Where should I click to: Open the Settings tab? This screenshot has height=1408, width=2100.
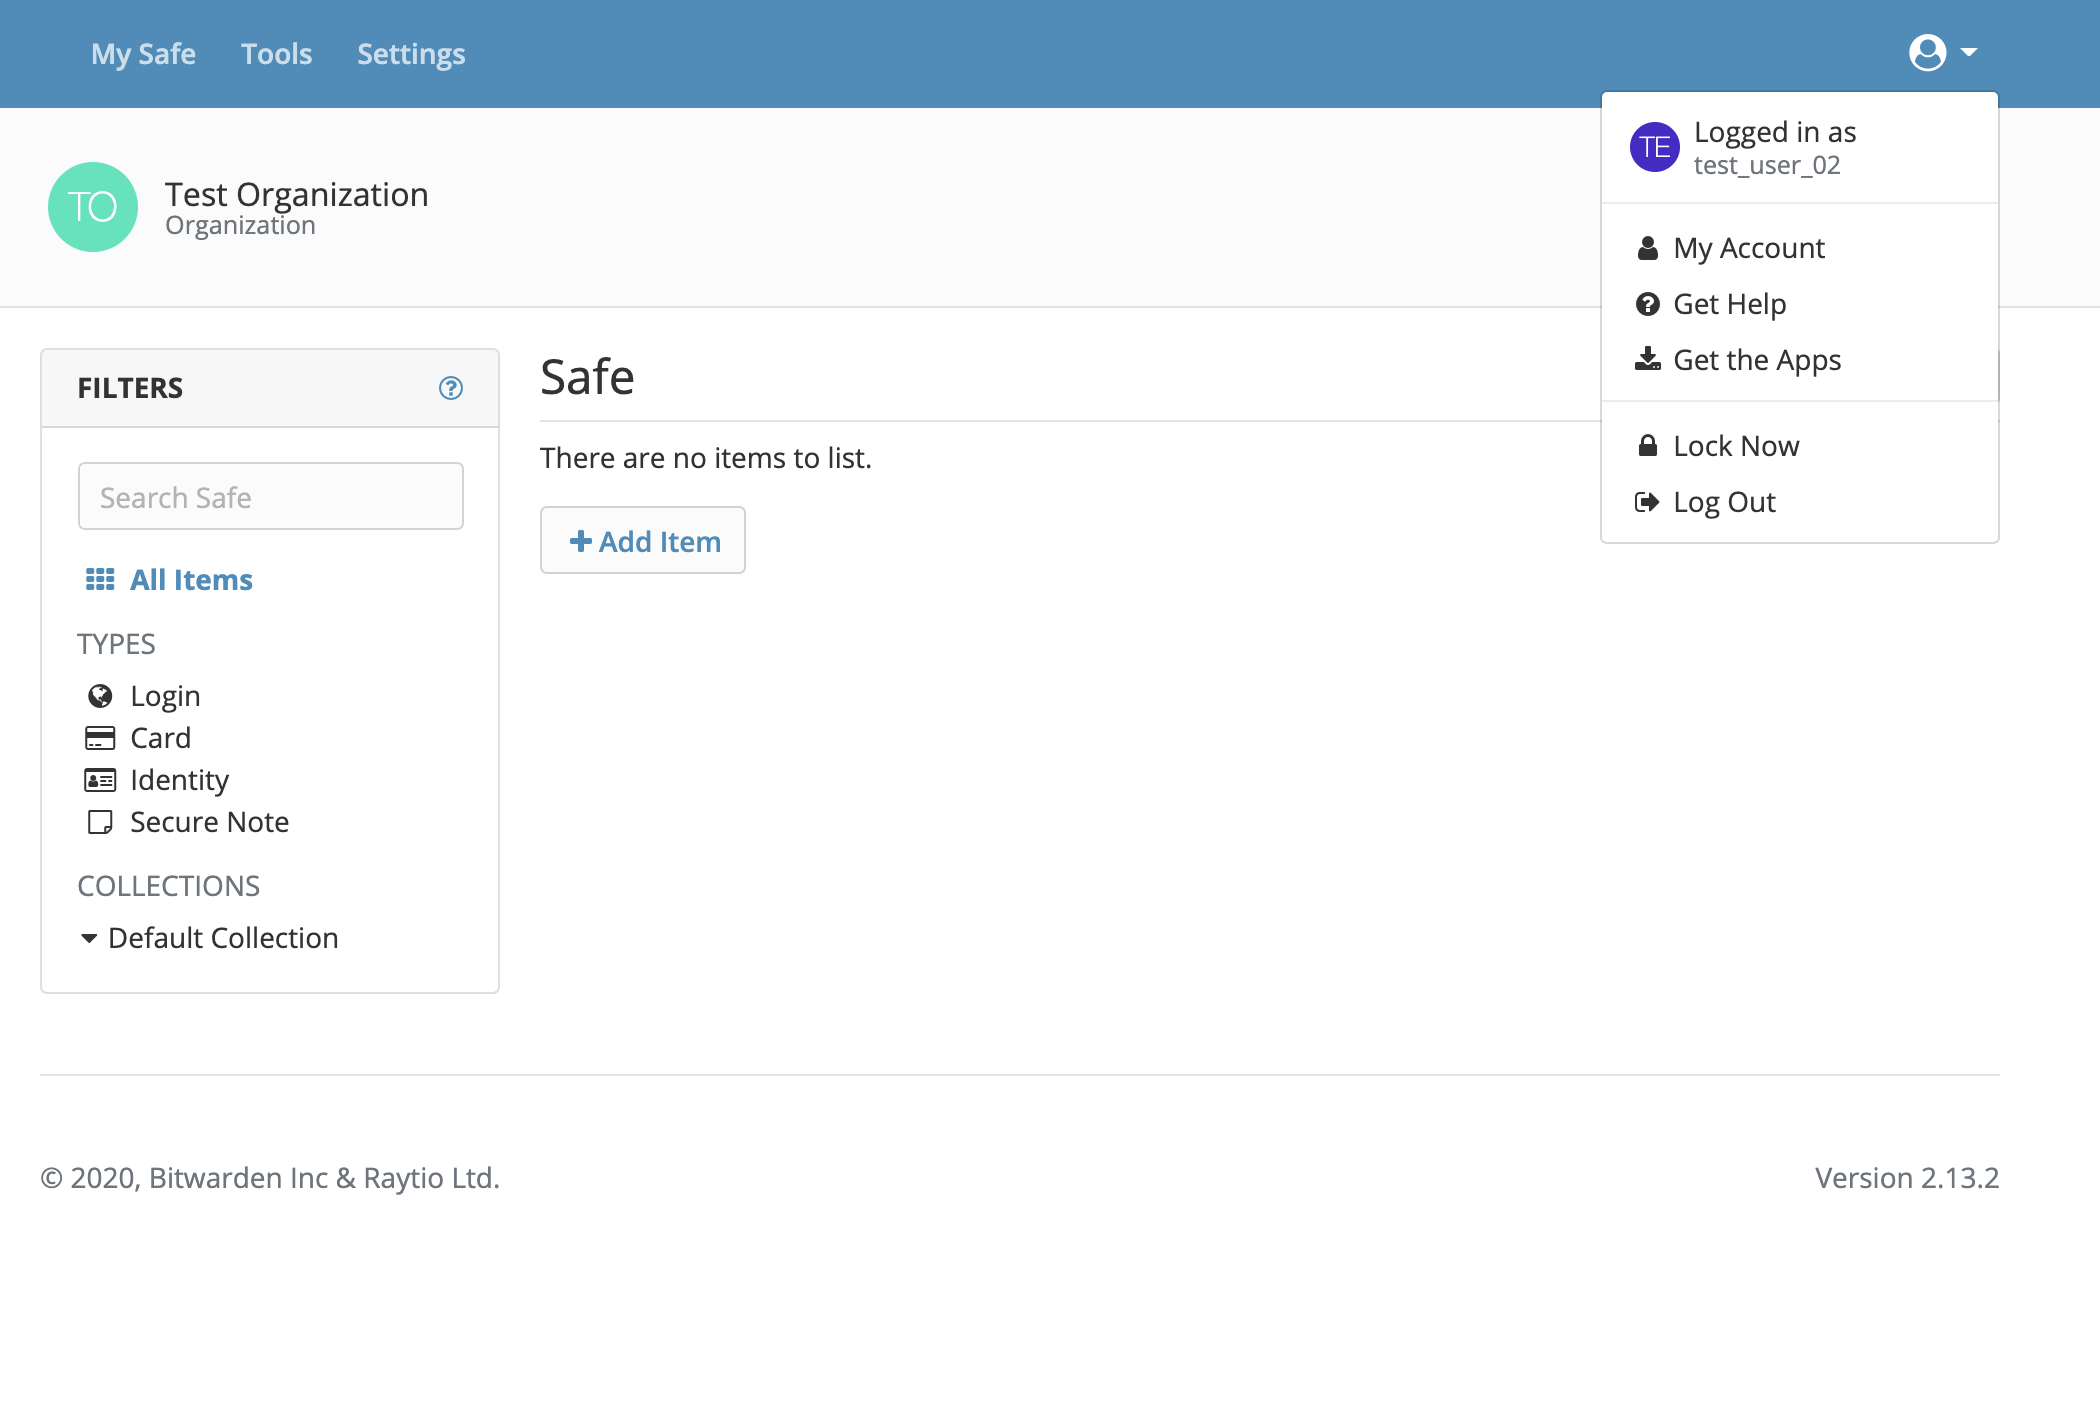point(411,54)
